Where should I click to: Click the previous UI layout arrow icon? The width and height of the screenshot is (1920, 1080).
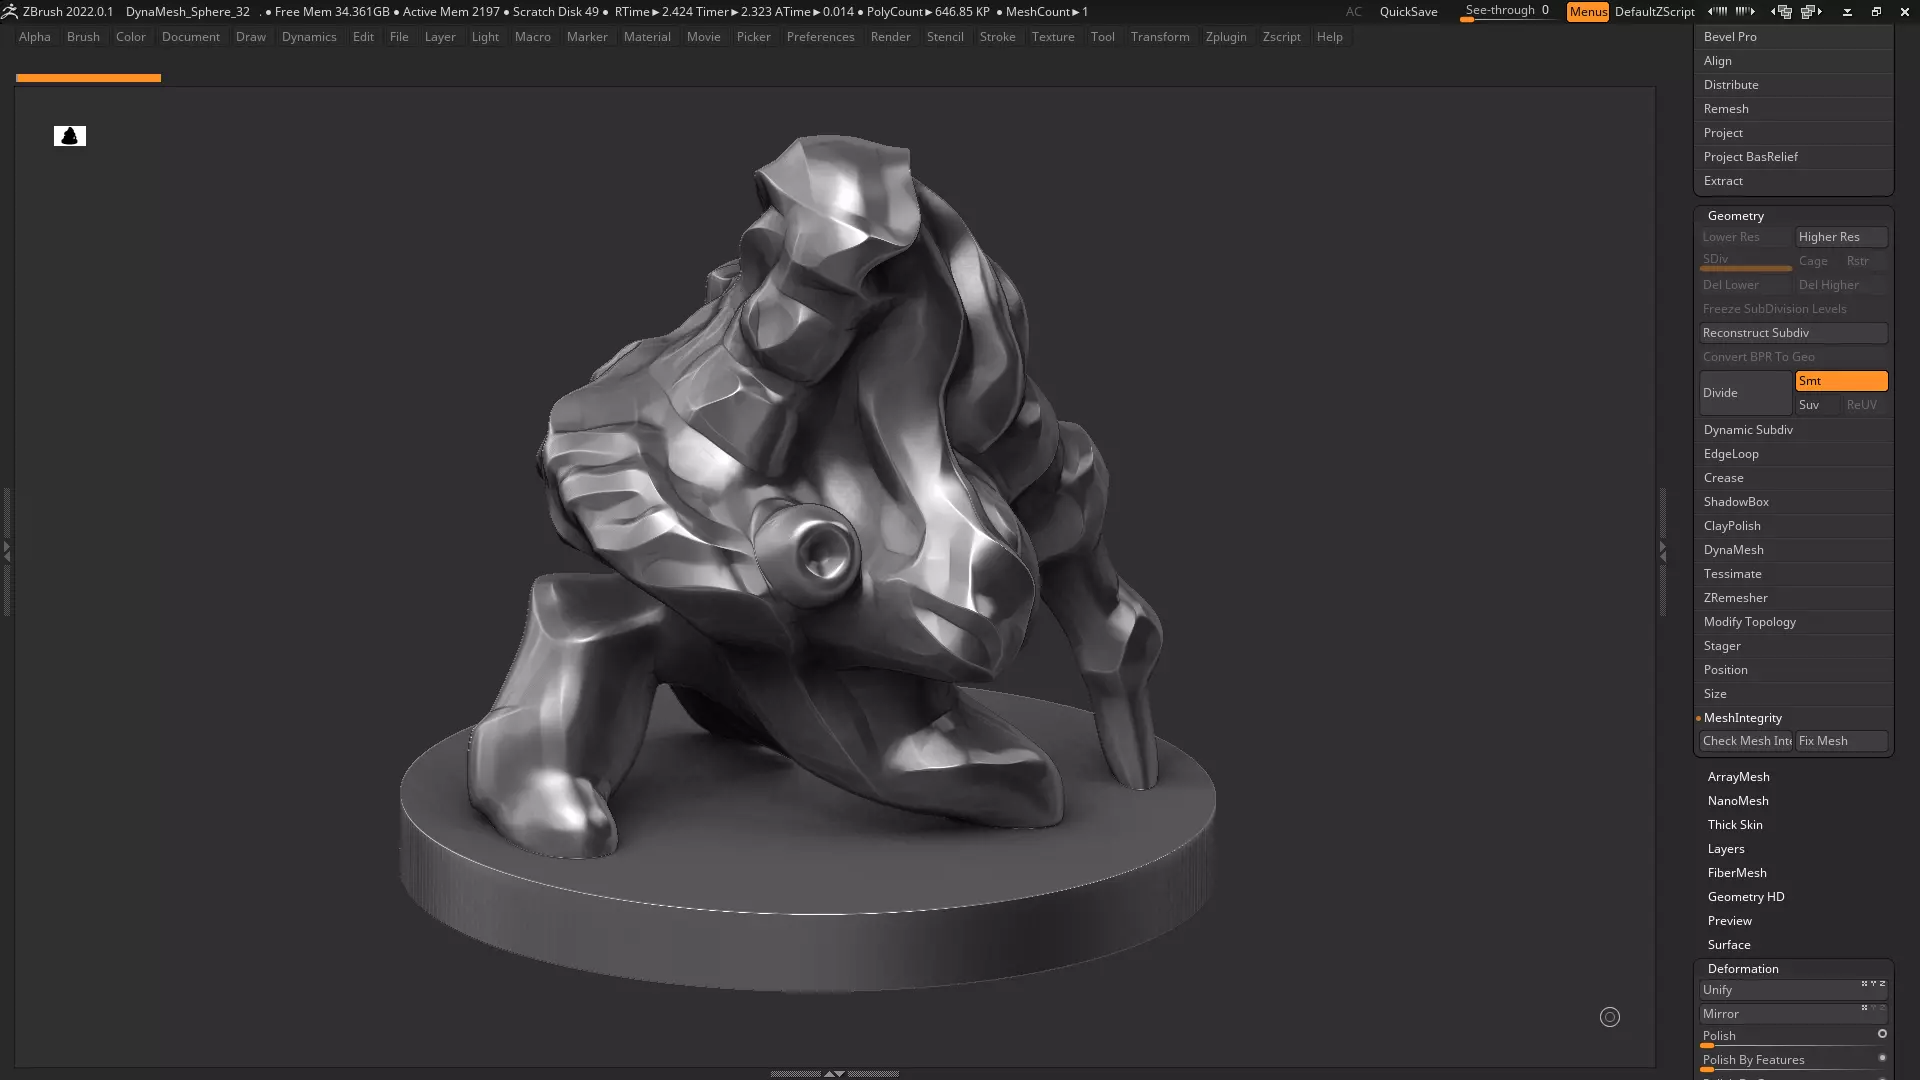[x=1781, y=12]
